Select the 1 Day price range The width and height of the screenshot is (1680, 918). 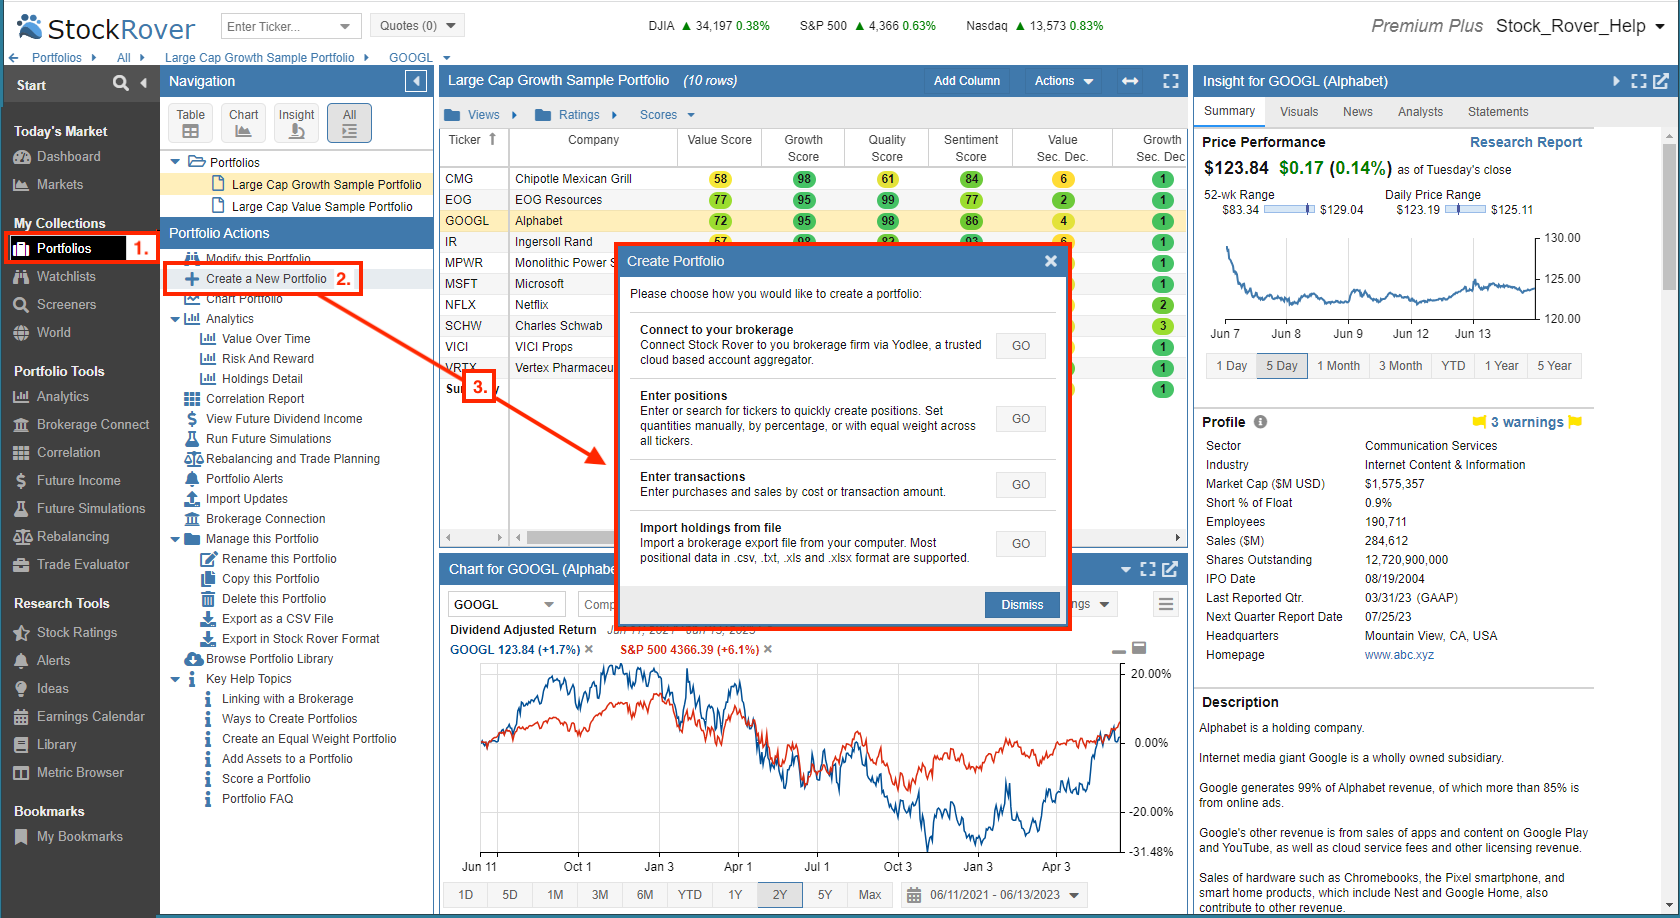[1231, 366]
